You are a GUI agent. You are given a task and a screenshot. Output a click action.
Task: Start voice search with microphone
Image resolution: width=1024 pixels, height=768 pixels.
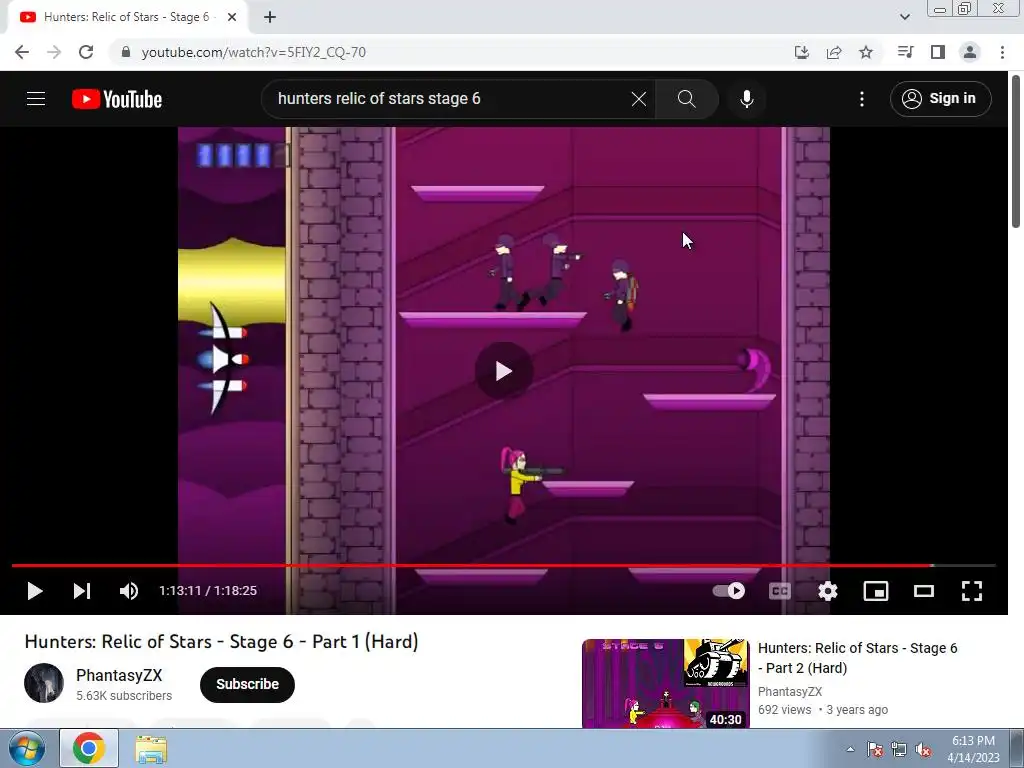pos(746,99)
